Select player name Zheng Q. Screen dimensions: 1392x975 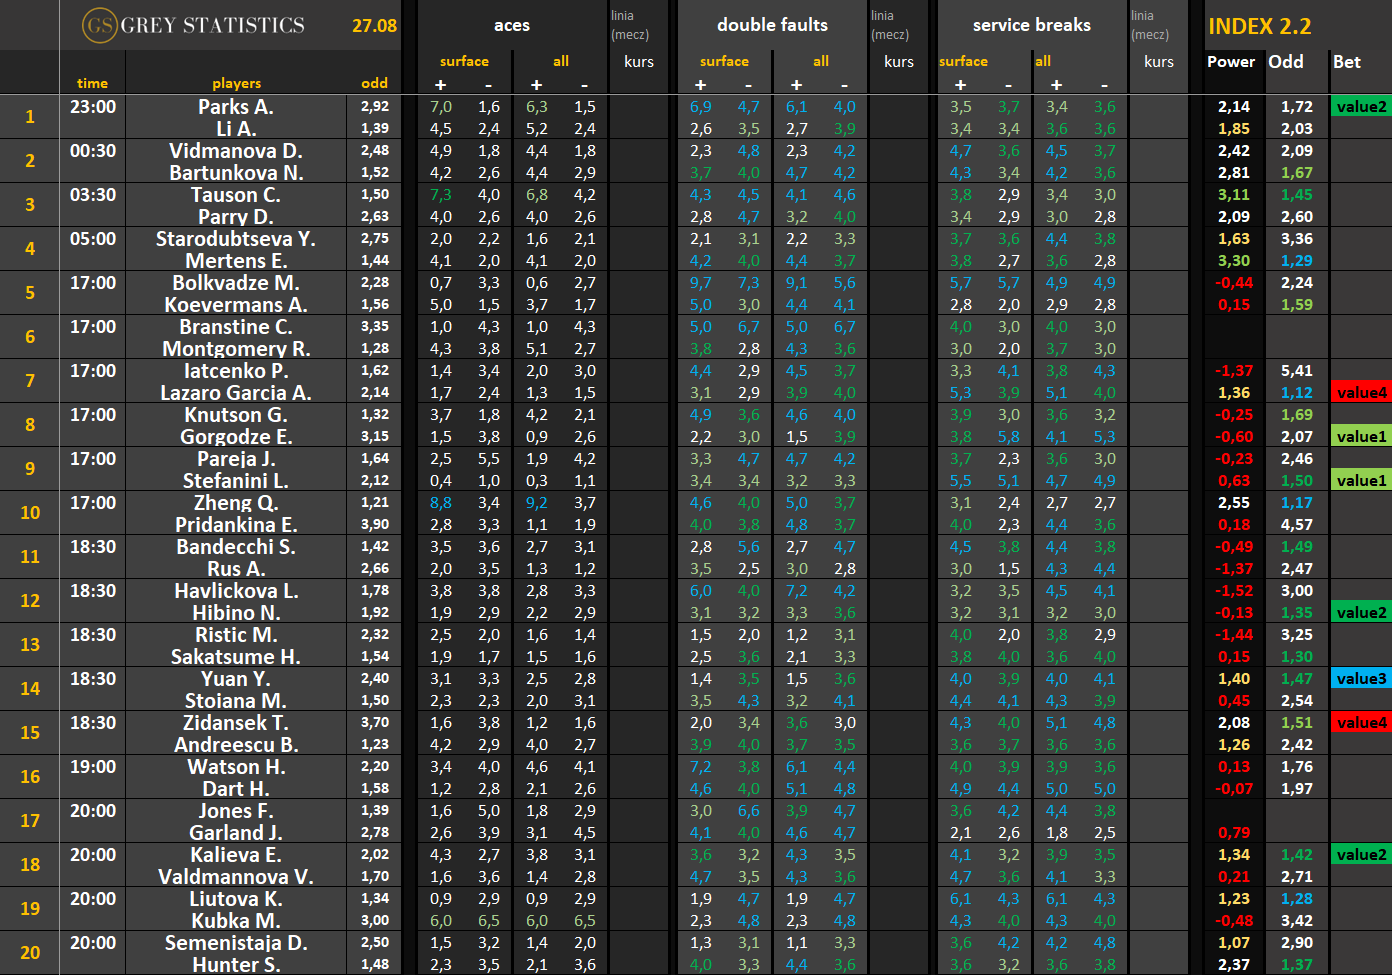[236, 503]
